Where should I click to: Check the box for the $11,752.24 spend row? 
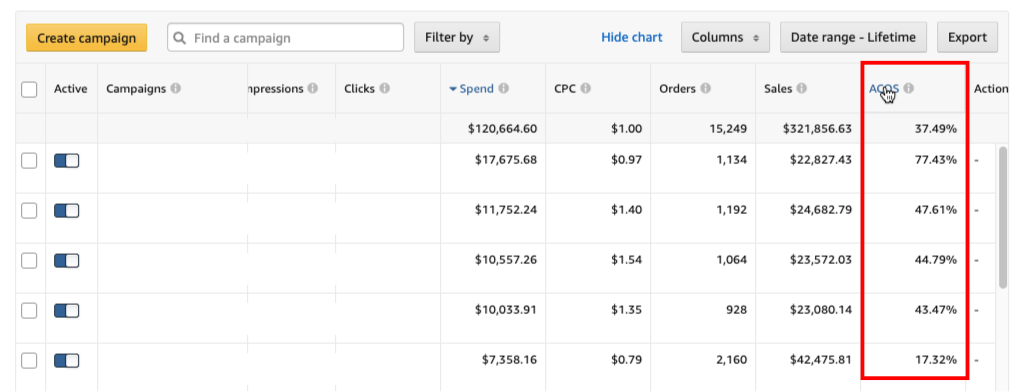coord(29,210)
